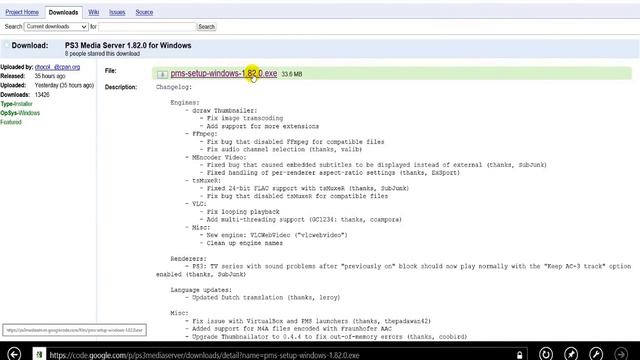Open the Issues tab

point(117,12)
